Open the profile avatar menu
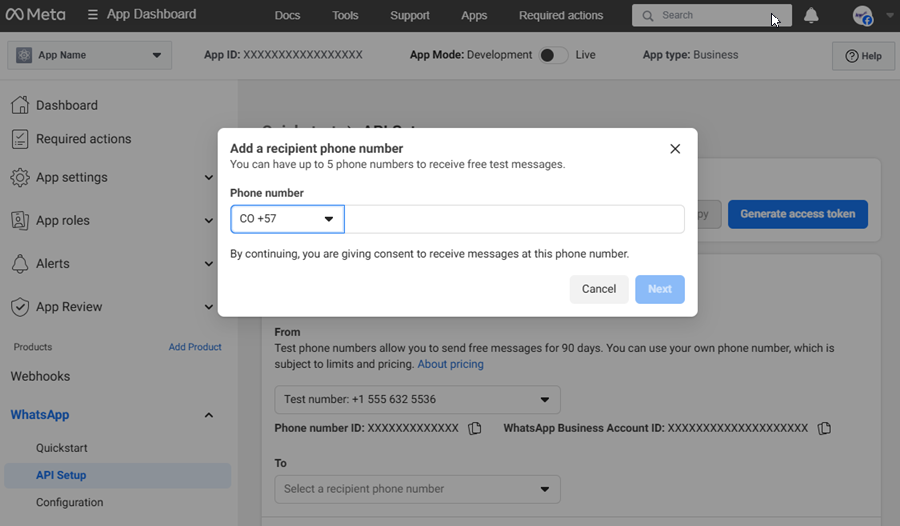 (863, 16)
